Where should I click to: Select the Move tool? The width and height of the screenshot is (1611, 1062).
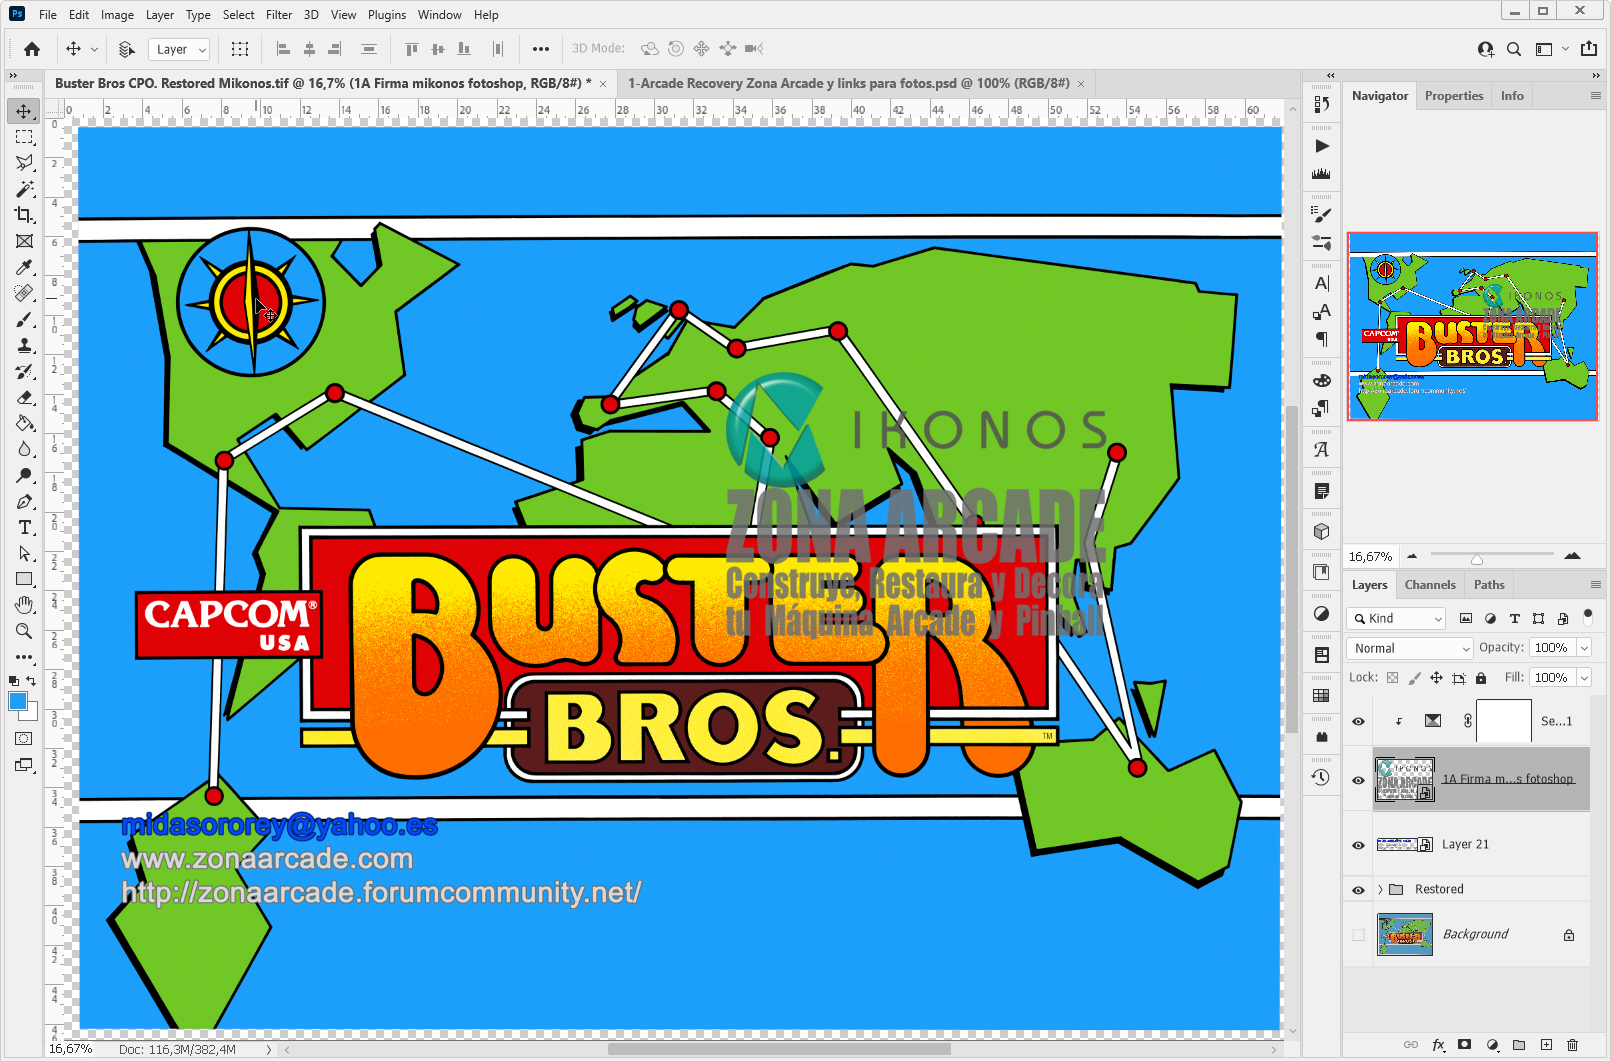point(24,111)
